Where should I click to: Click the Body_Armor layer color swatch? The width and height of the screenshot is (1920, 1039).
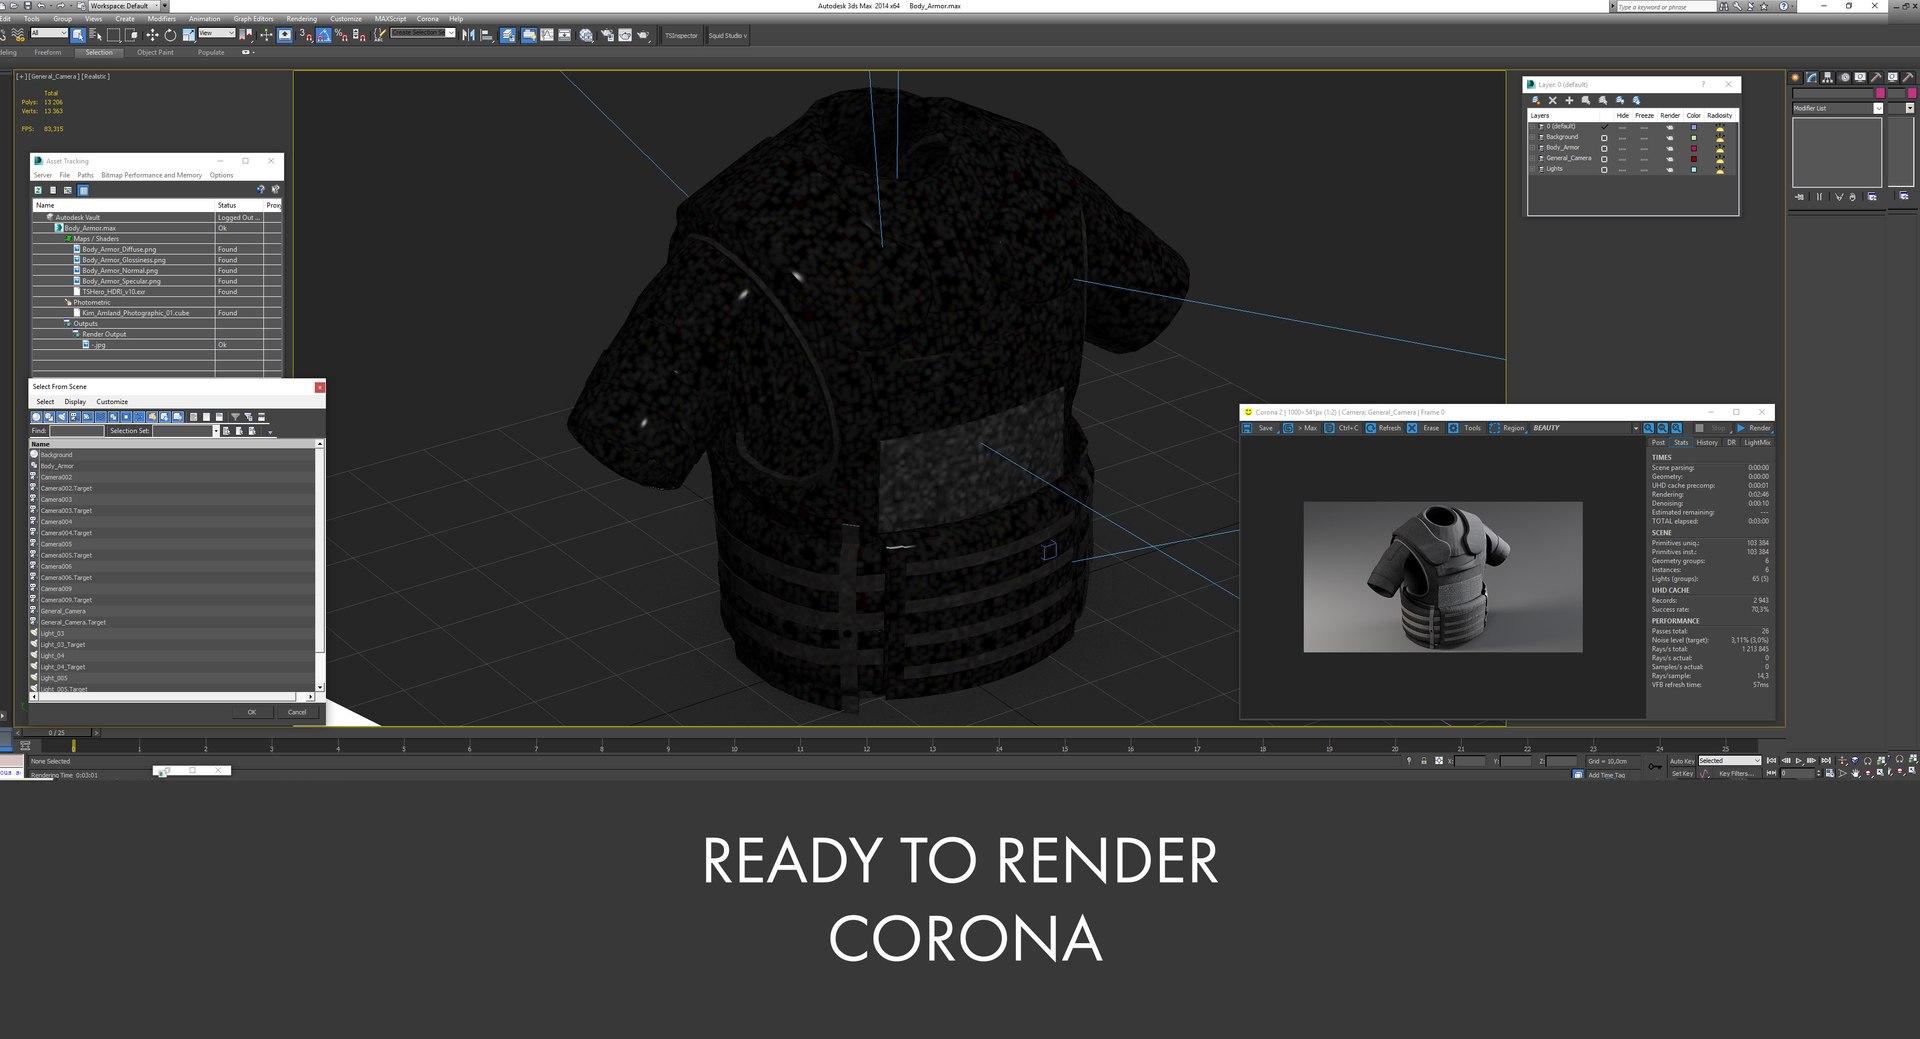click(1693, 148)
